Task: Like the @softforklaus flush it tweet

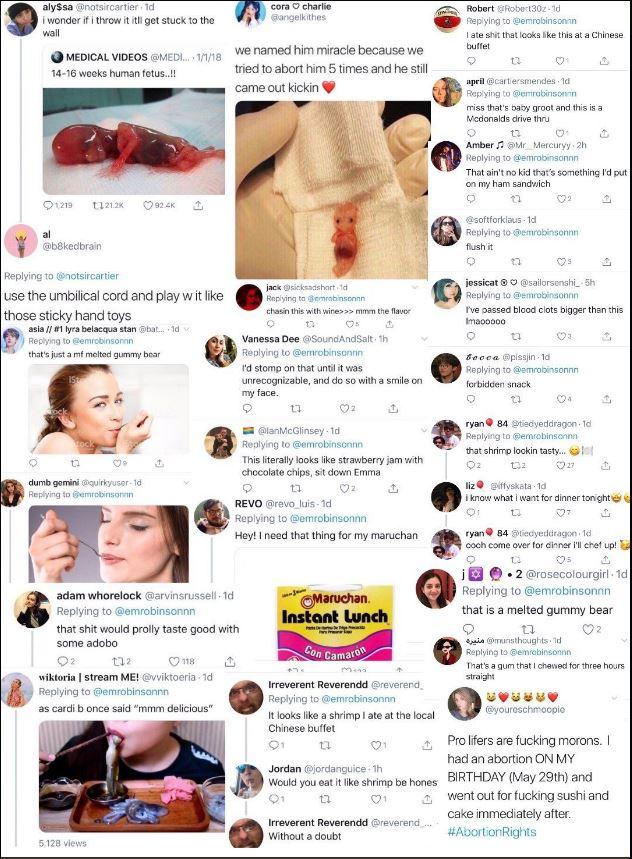Action: coord(564,262)
